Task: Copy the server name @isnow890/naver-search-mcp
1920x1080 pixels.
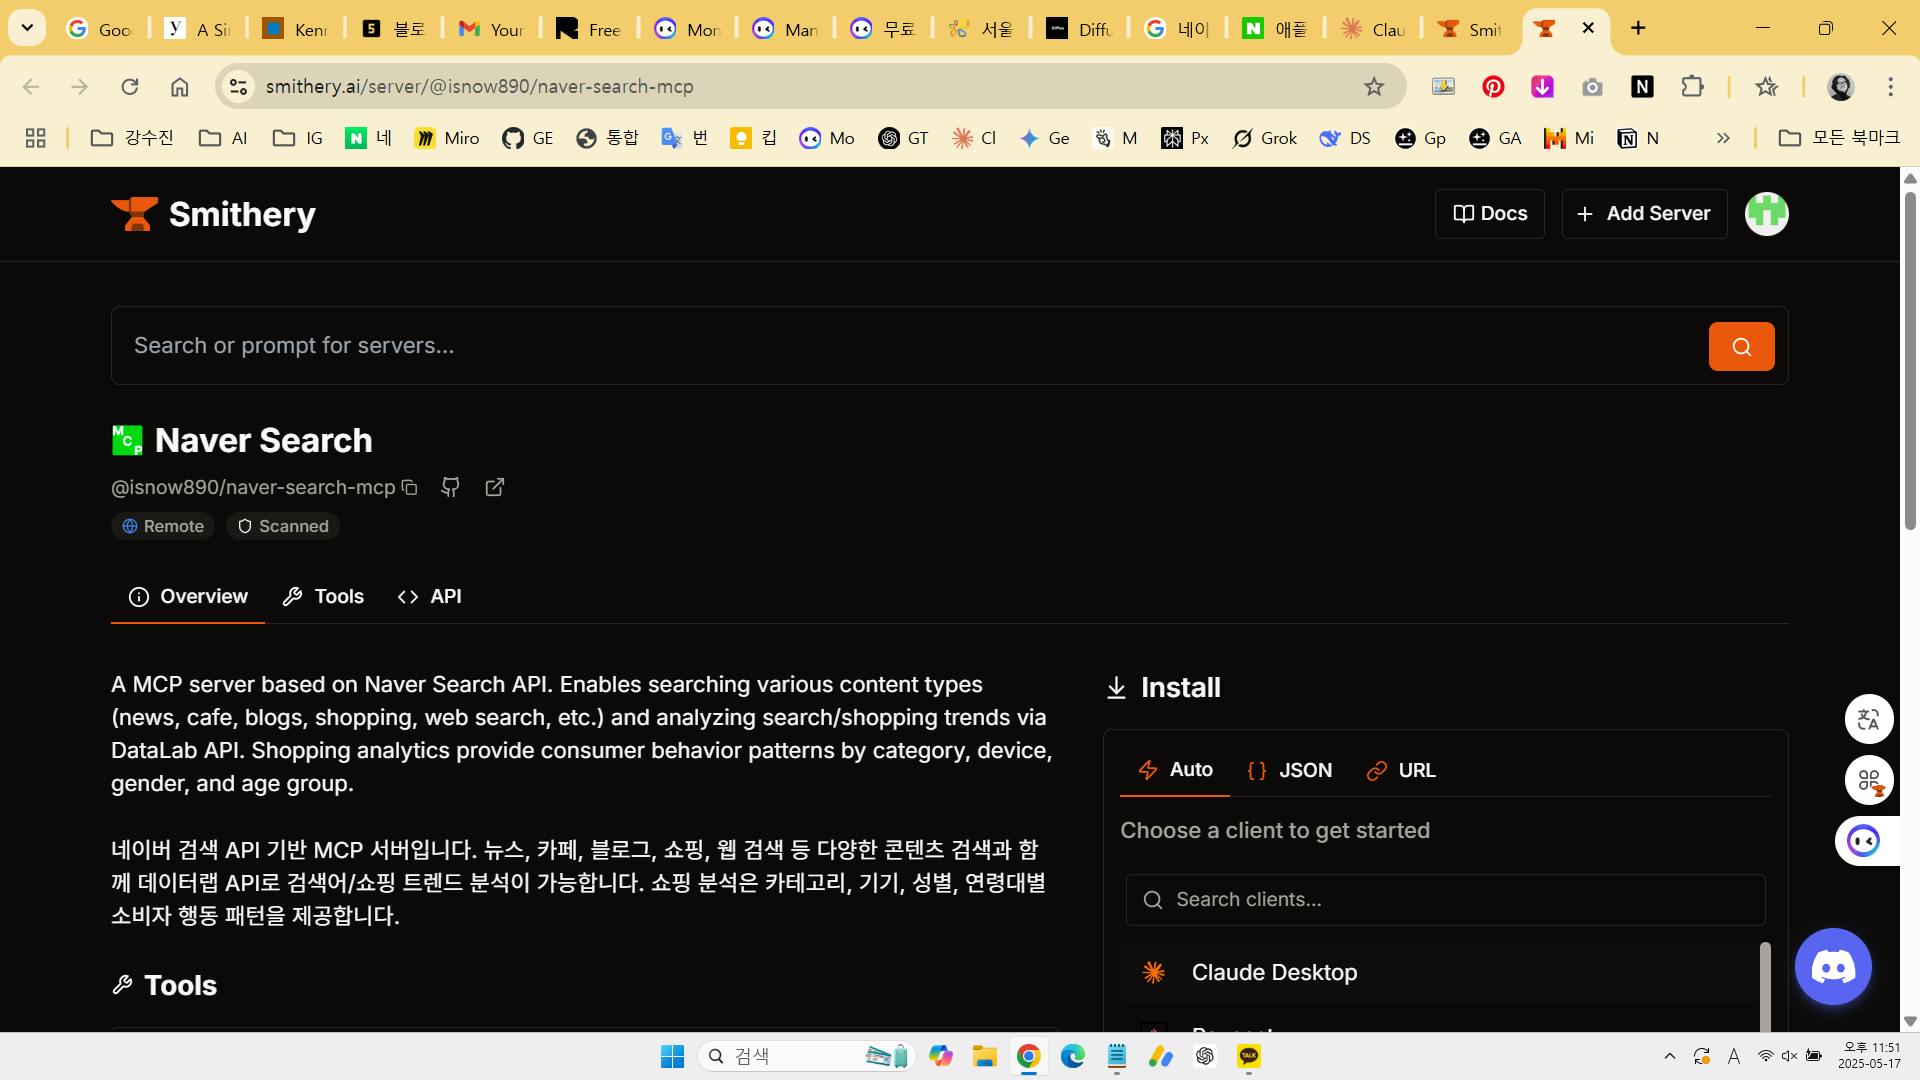Action: (x=409, y=487)
